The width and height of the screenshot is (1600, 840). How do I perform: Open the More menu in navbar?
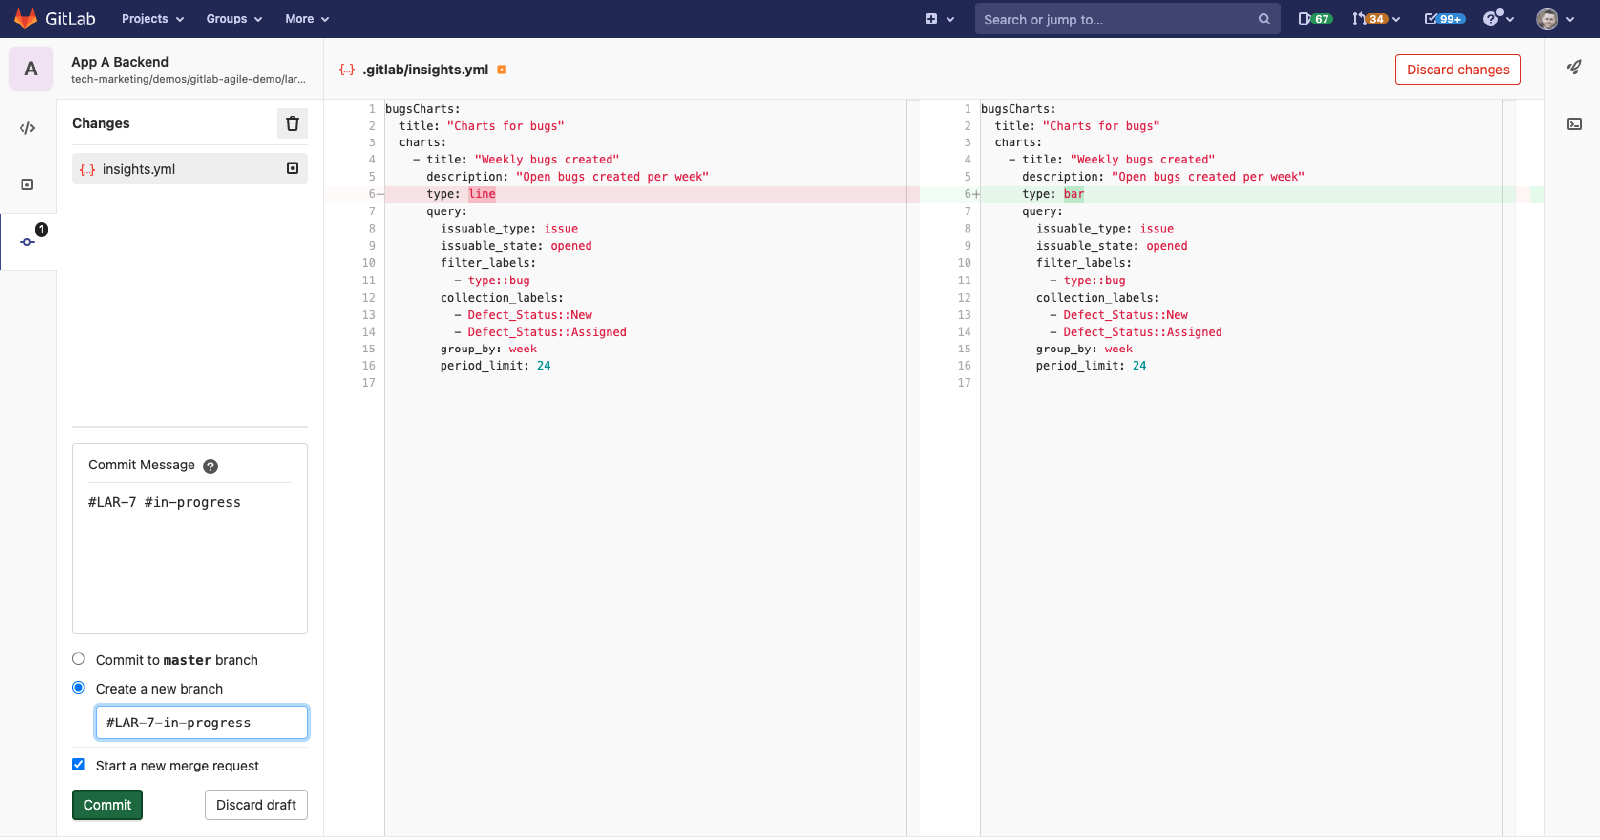[x=307, y=19]
